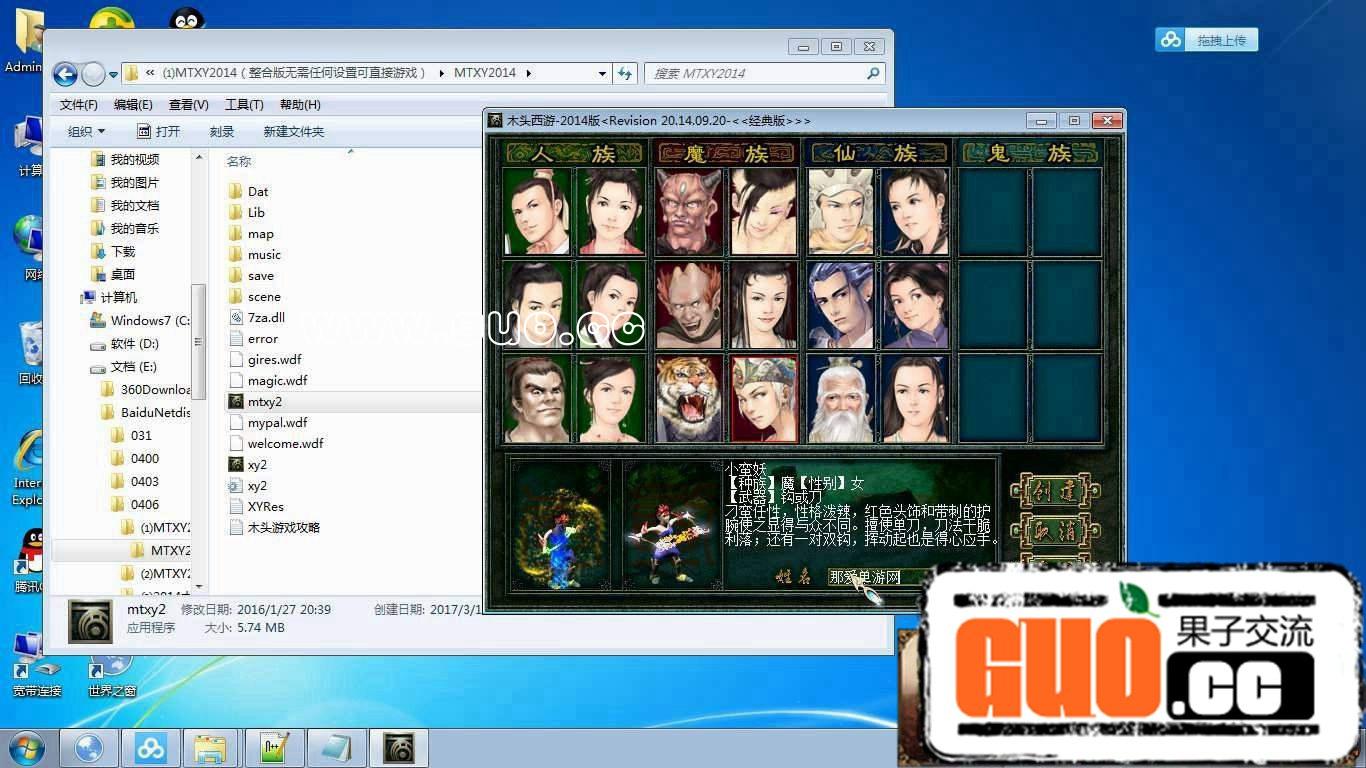Open the 文件(F) menu in Explorer
The height and width of the screenshot is (768, 1366).
coord(79,105)
